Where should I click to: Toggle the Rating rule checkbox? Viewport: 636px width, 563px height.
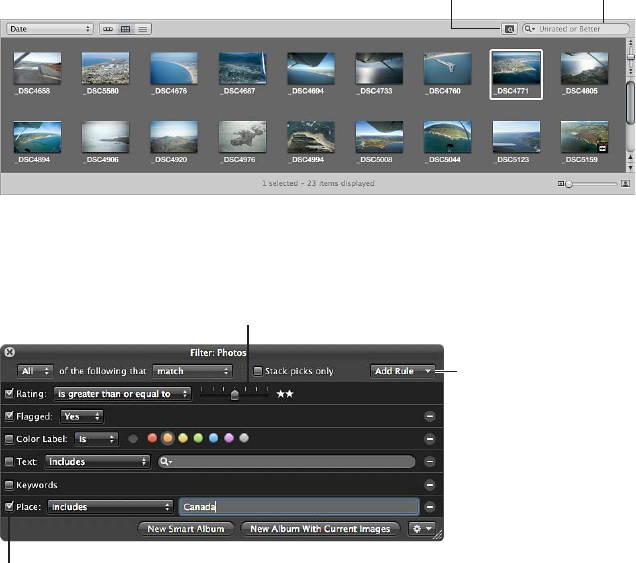tap(9, 393)
